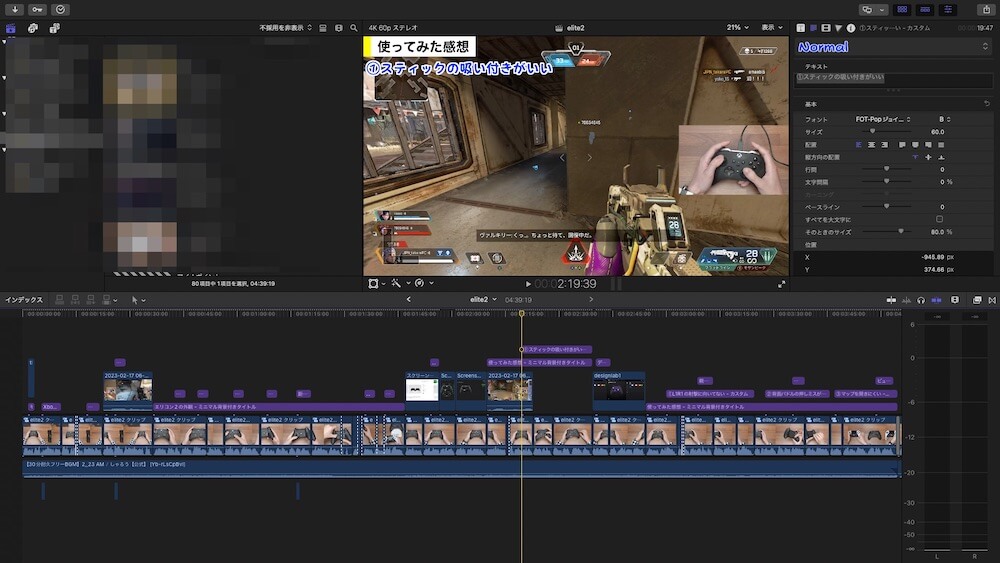Enable the すべてを大文字に all caps checkbox

click(939, 219)
